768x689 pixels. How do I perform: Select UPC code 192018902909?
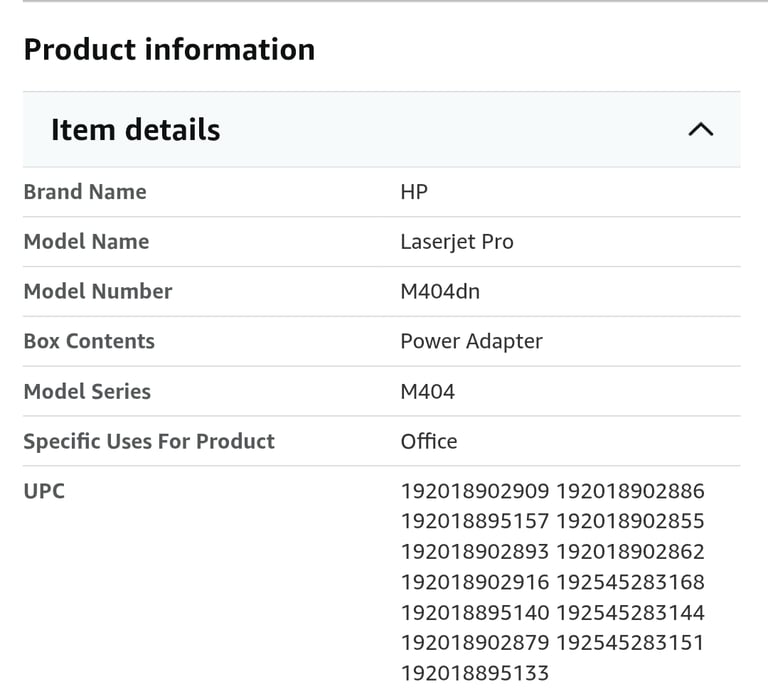[475, 491]
